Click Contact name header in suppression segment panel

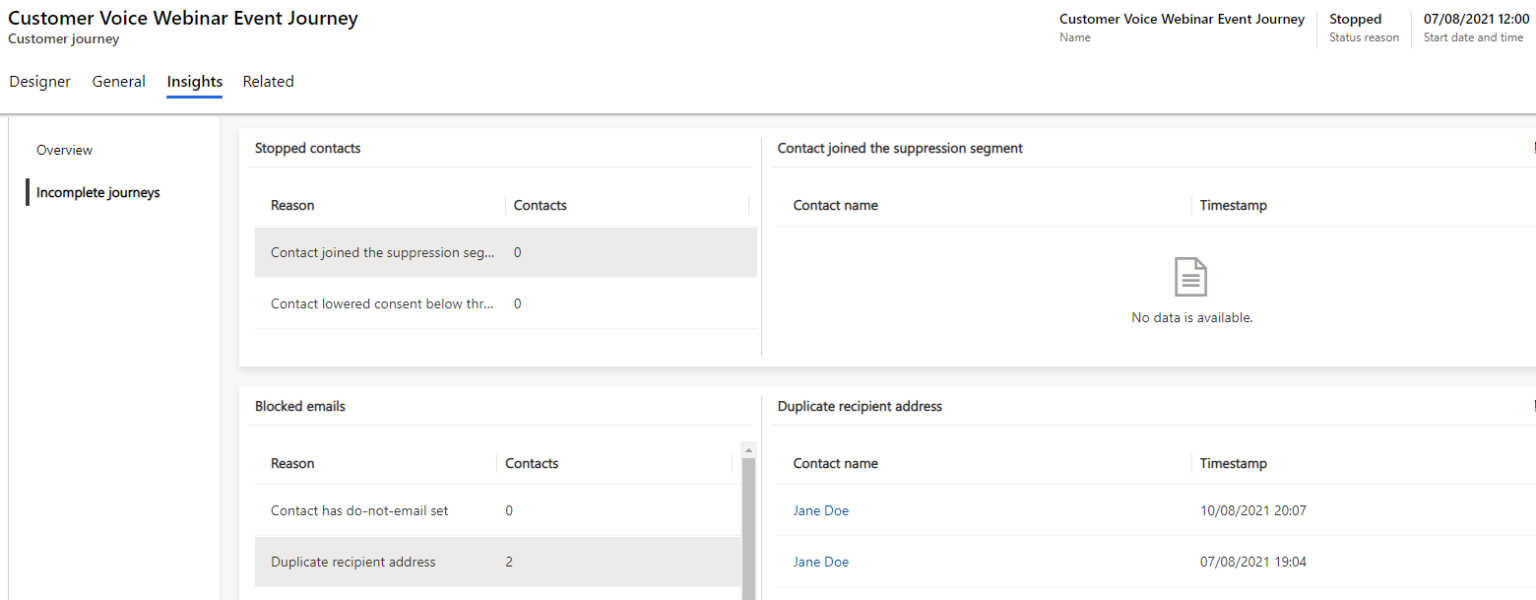pyautogui.click(x=835, y=205)
